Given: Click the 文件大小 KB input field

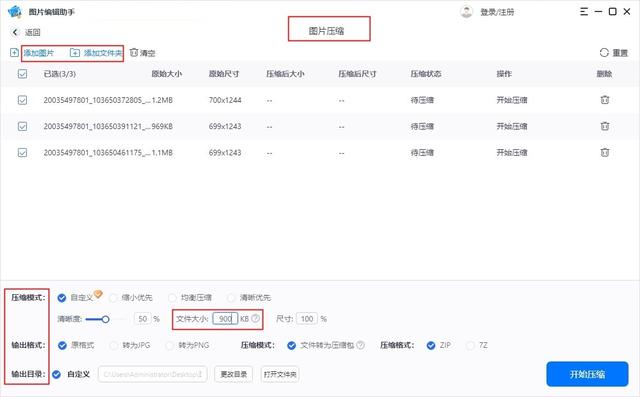Looking at the screenshot, I should point(225,319).
